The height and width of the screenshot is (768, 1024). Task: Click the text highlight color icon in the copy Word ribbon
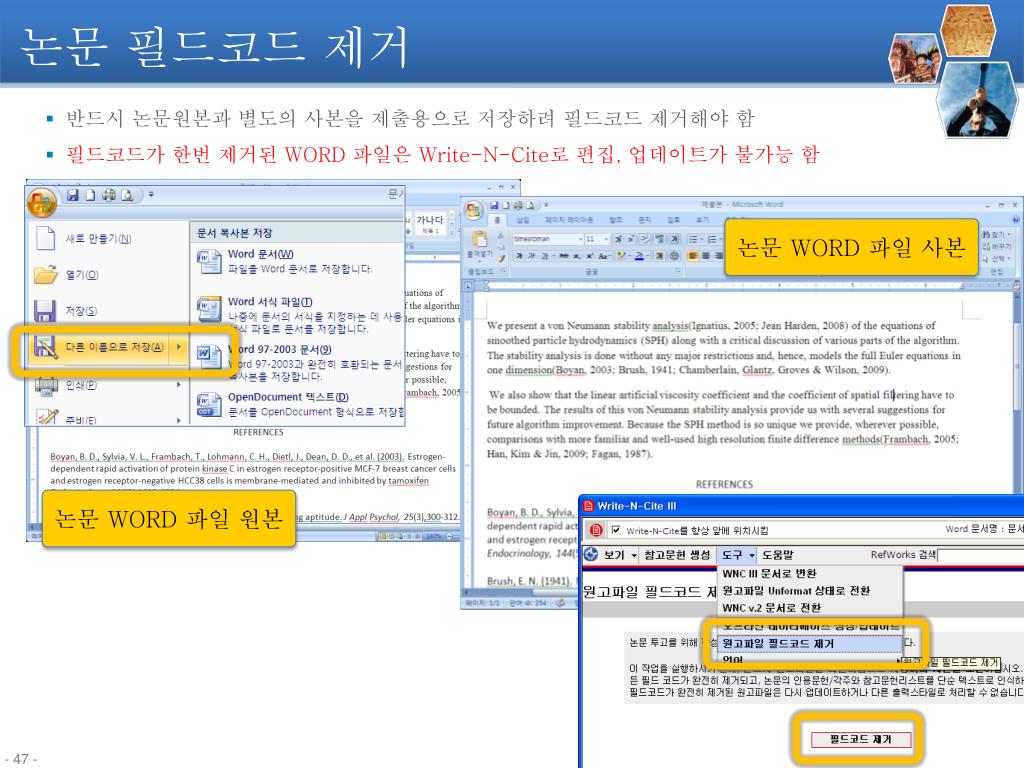[x=622, y=256]
